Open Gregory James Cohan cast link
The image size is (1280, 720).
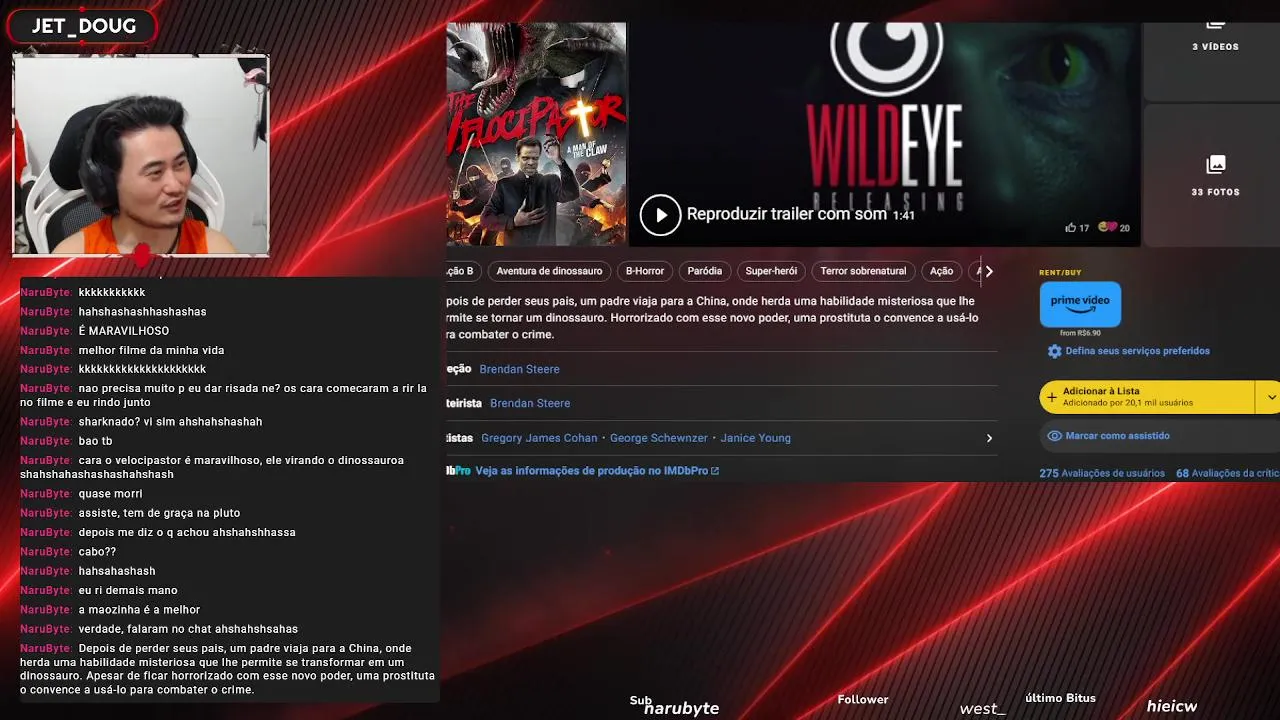539,438
